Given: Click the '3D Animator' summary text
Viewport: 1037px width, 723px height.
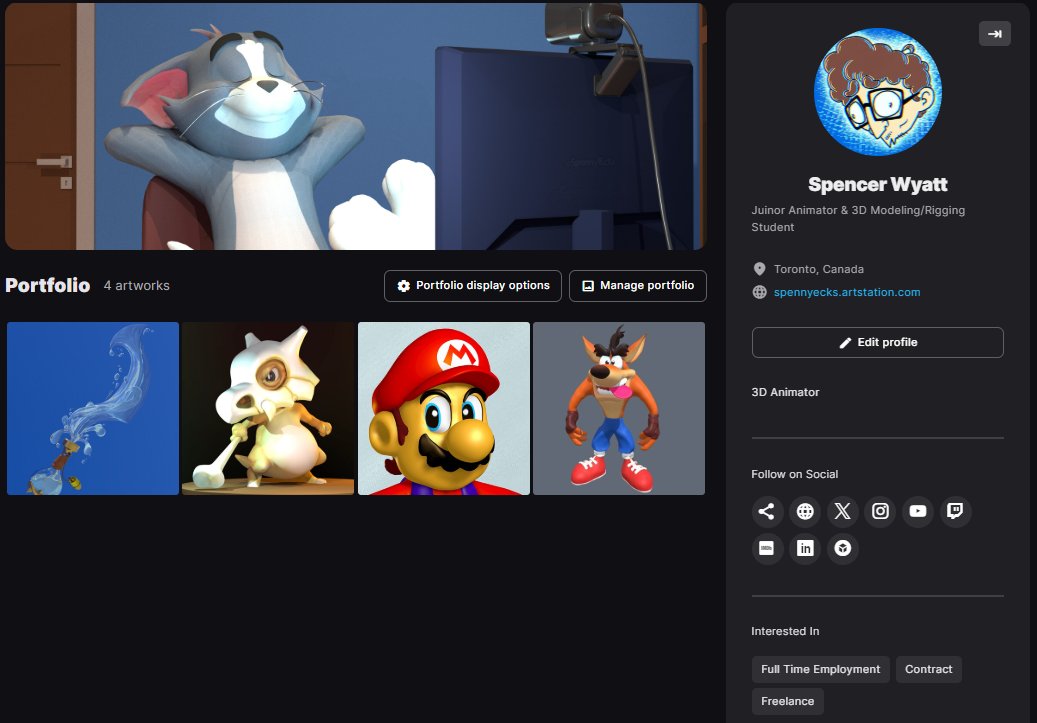Looking at the screenshot, I should point(785,392).
